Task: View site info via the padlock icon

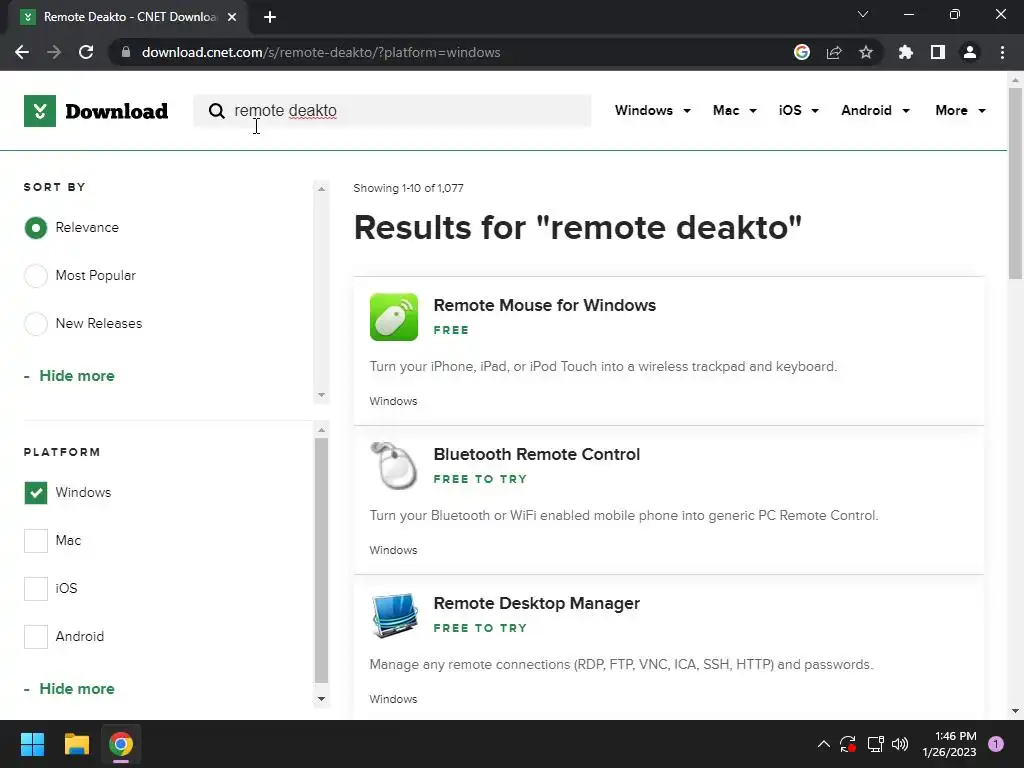Action: (126, 52)
